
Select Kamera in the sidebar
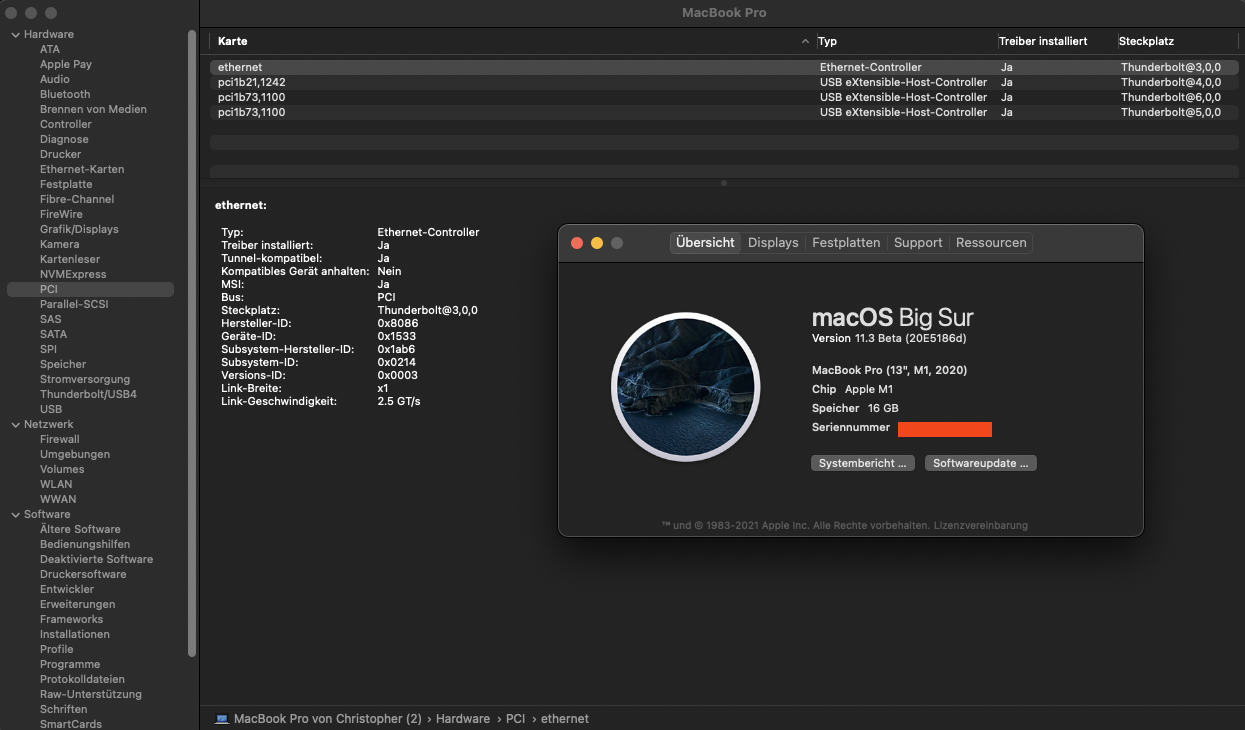point(60,244)
